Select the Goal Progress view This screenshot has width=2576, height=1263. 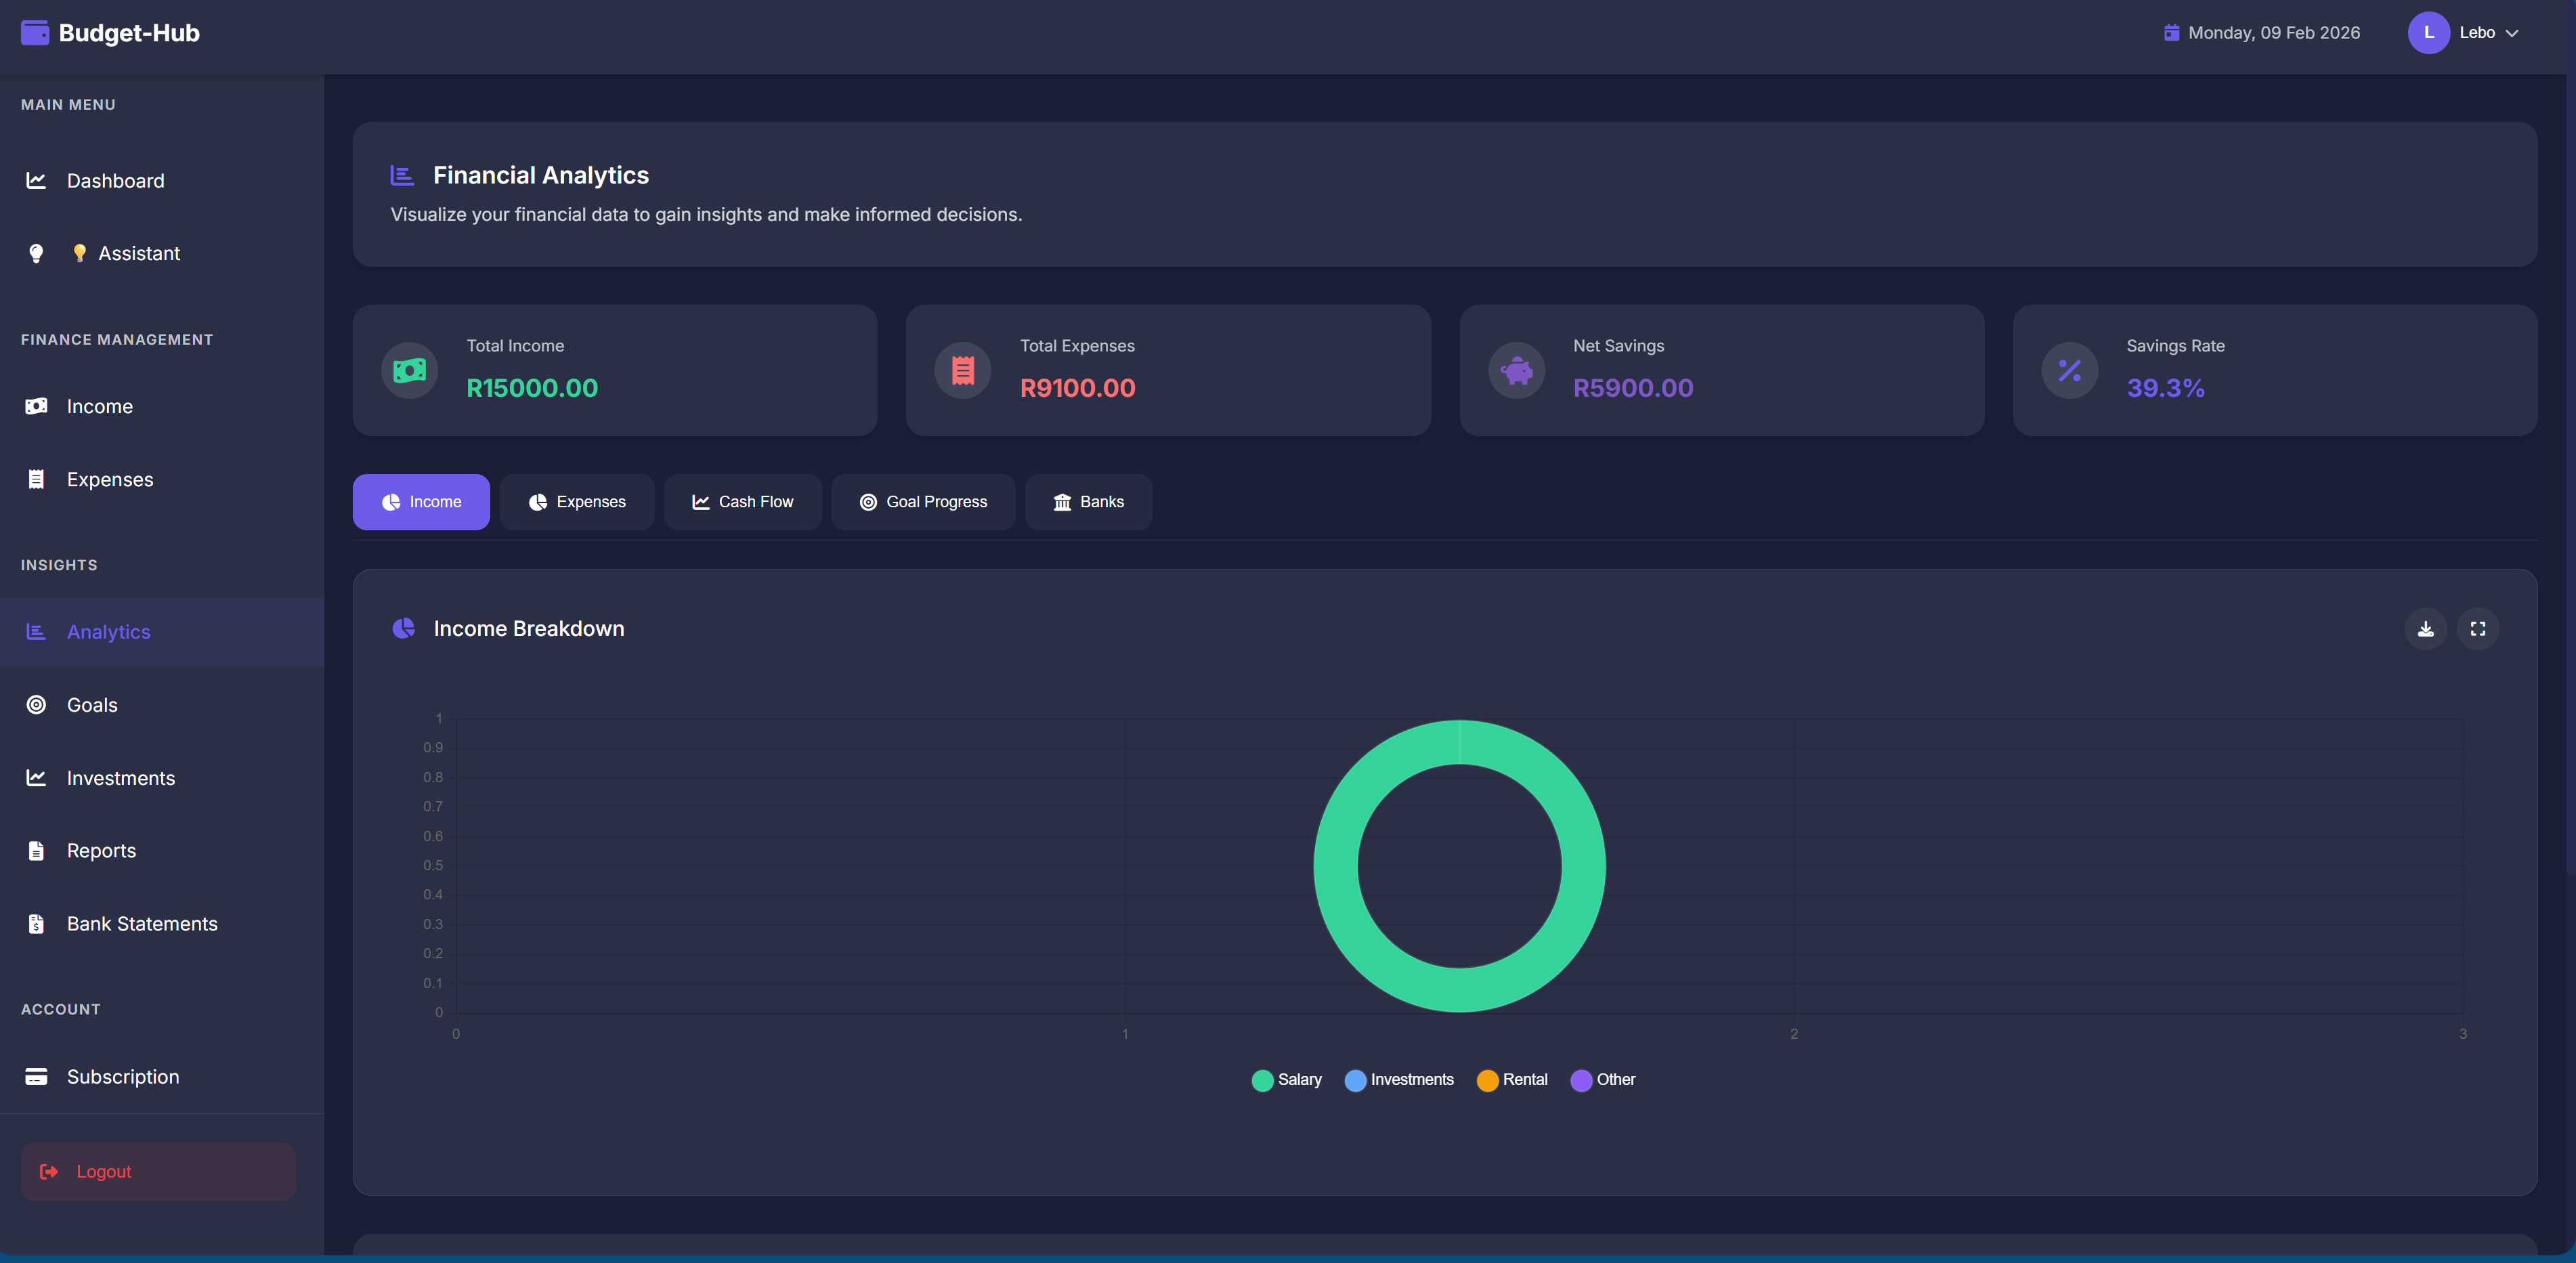pos(923,501)
